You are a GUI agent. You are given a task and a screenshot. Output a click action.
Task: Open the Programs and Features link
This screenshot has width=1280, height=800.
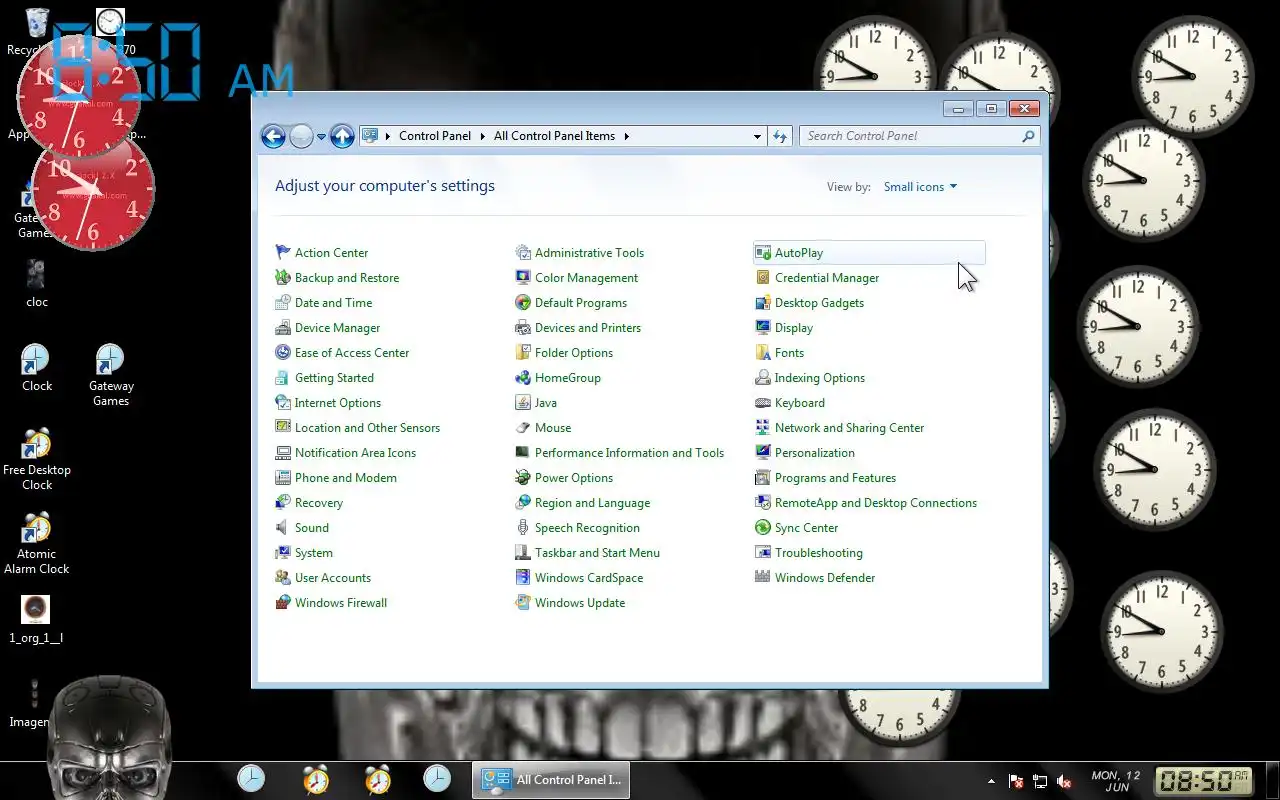pos(835,478)
